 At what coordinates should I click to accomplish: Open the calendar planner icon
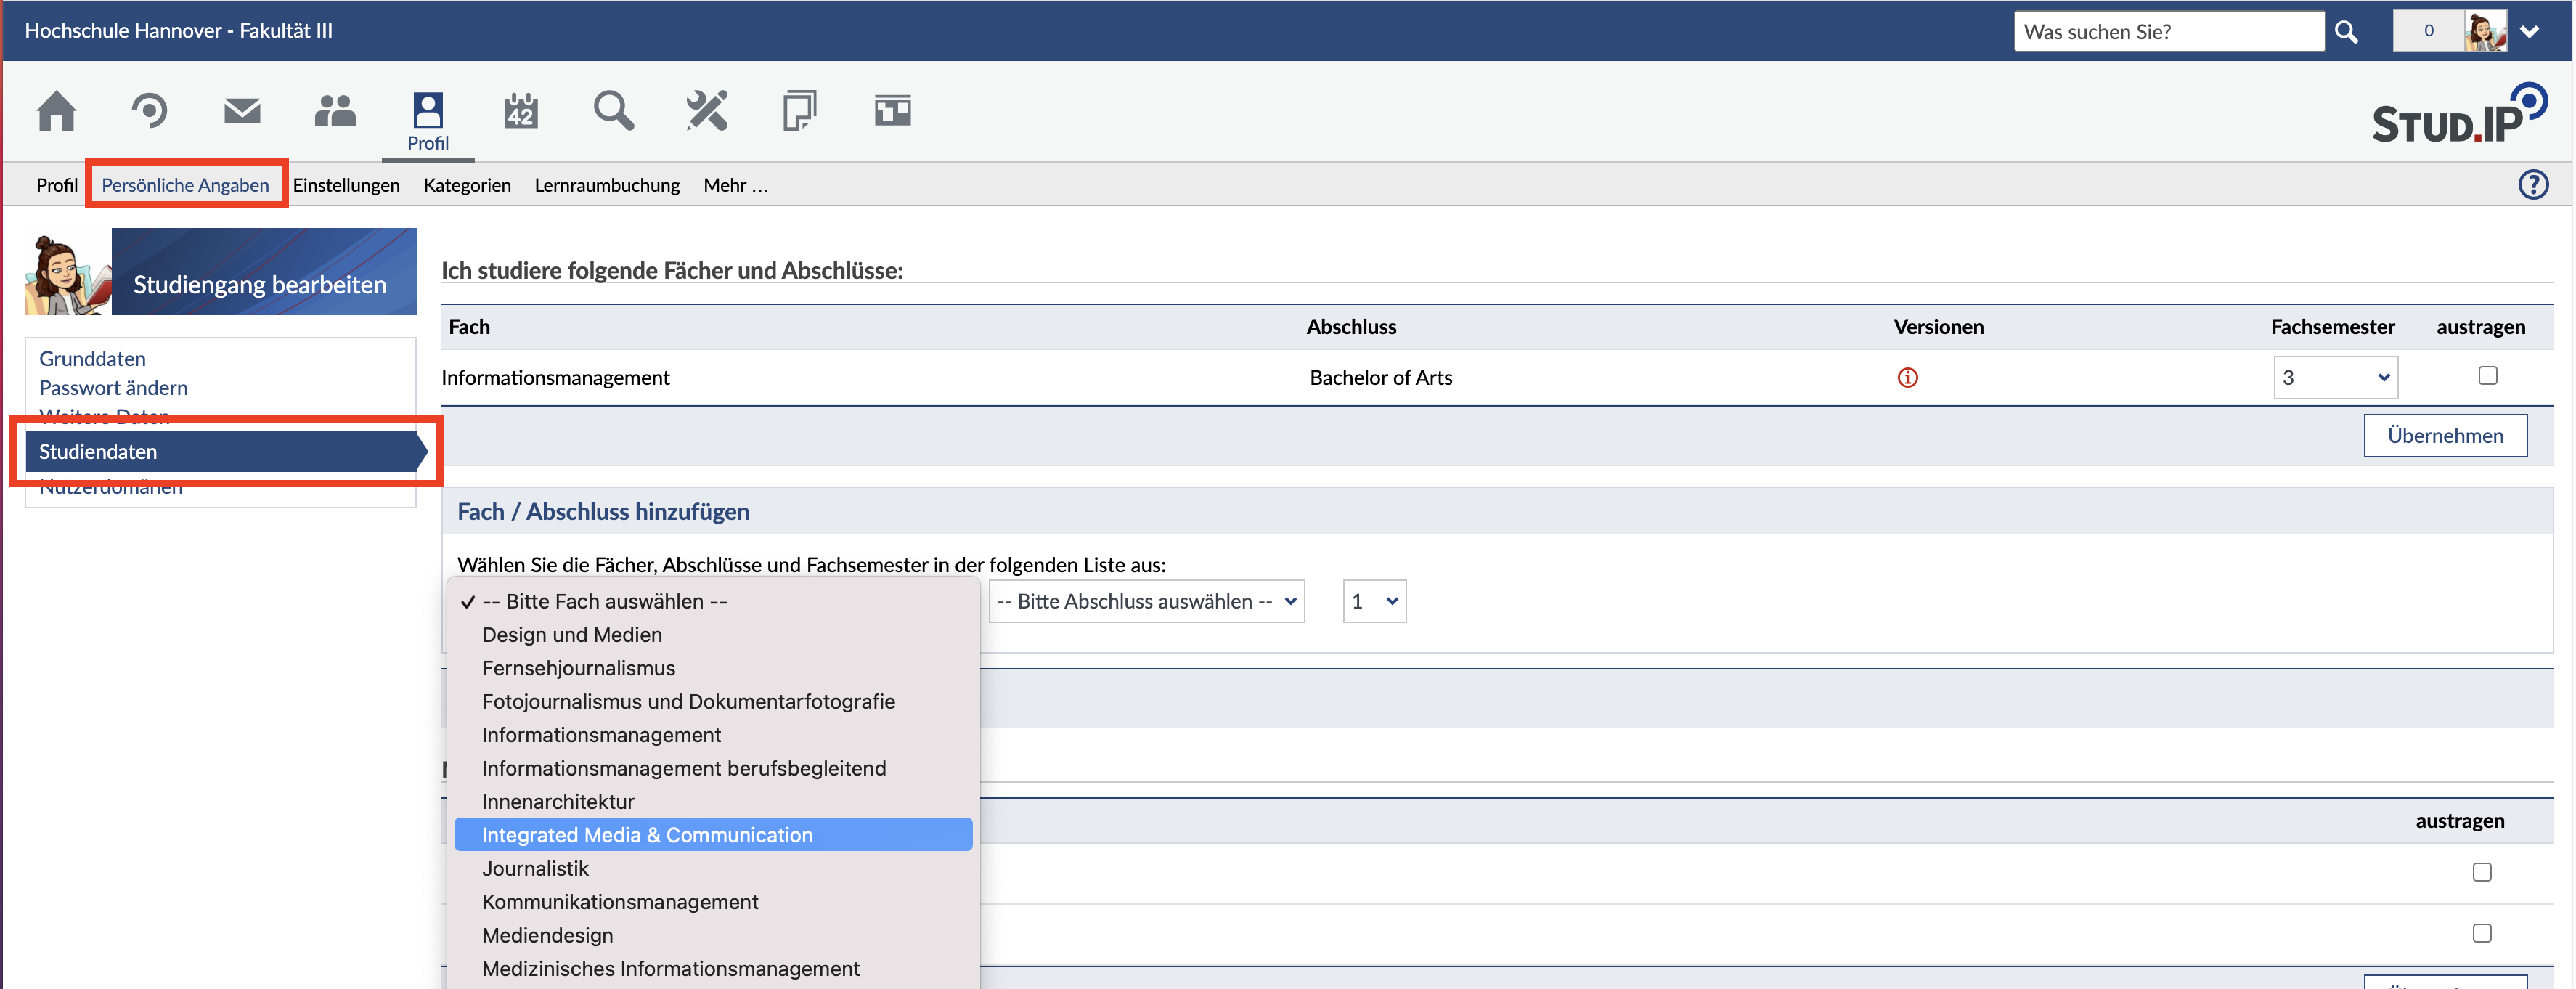520,111
